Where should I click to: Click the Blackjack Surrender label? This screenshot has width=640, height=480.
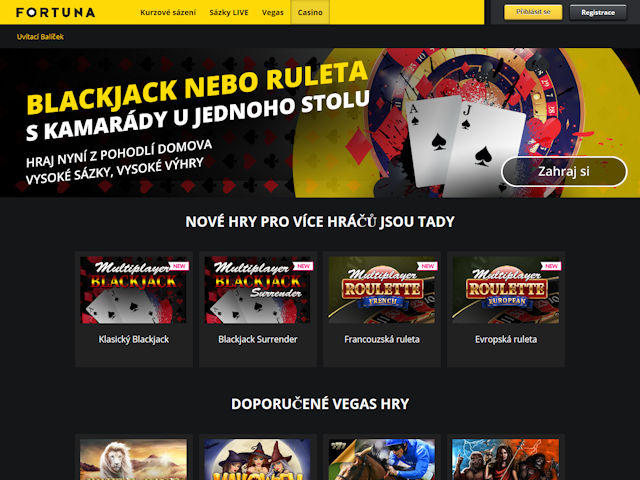(x=258, y=339)
